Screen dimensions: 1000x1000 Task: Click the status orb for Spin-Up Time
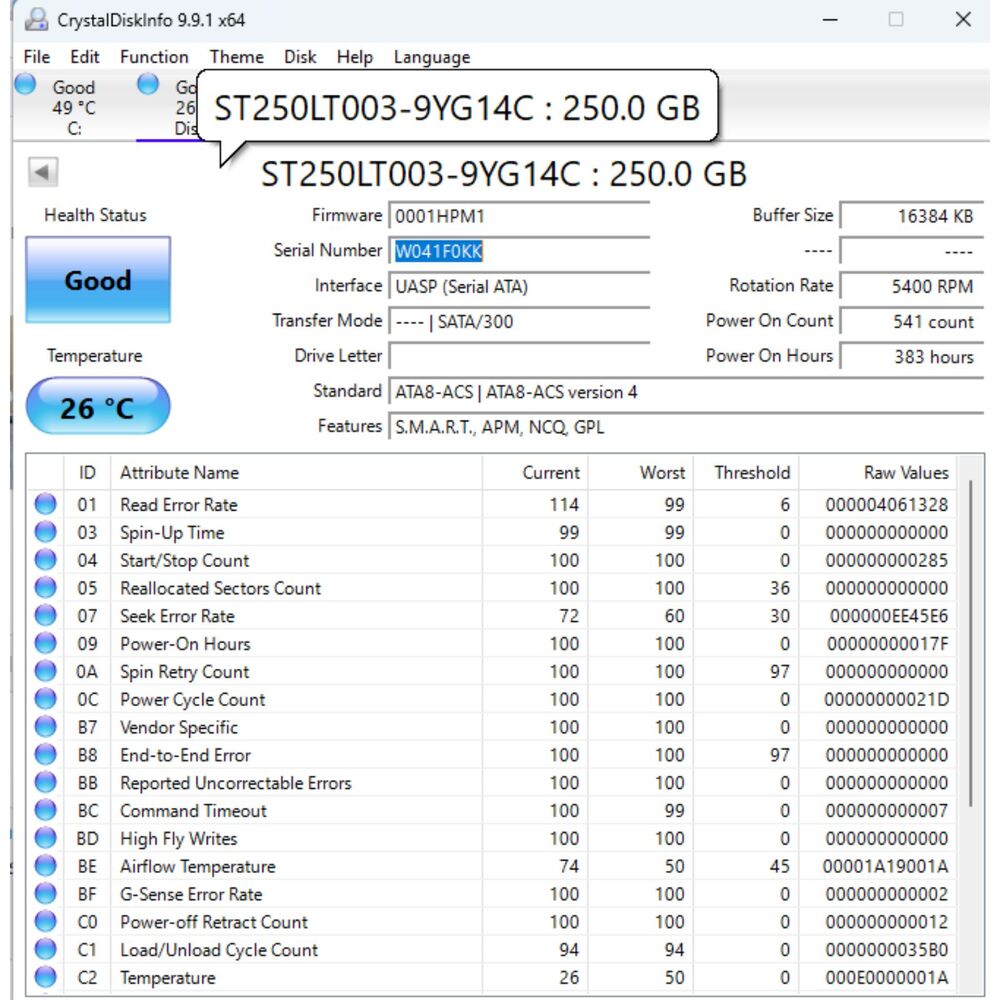45,532
